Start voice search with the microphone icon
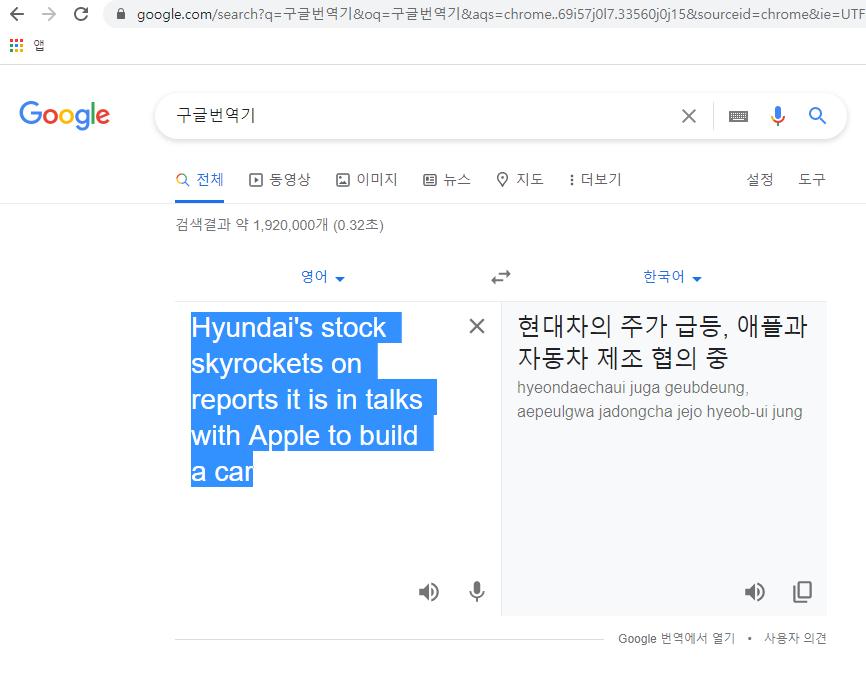The height and width of the screenshot is (675, 866). tap(778, 116)
